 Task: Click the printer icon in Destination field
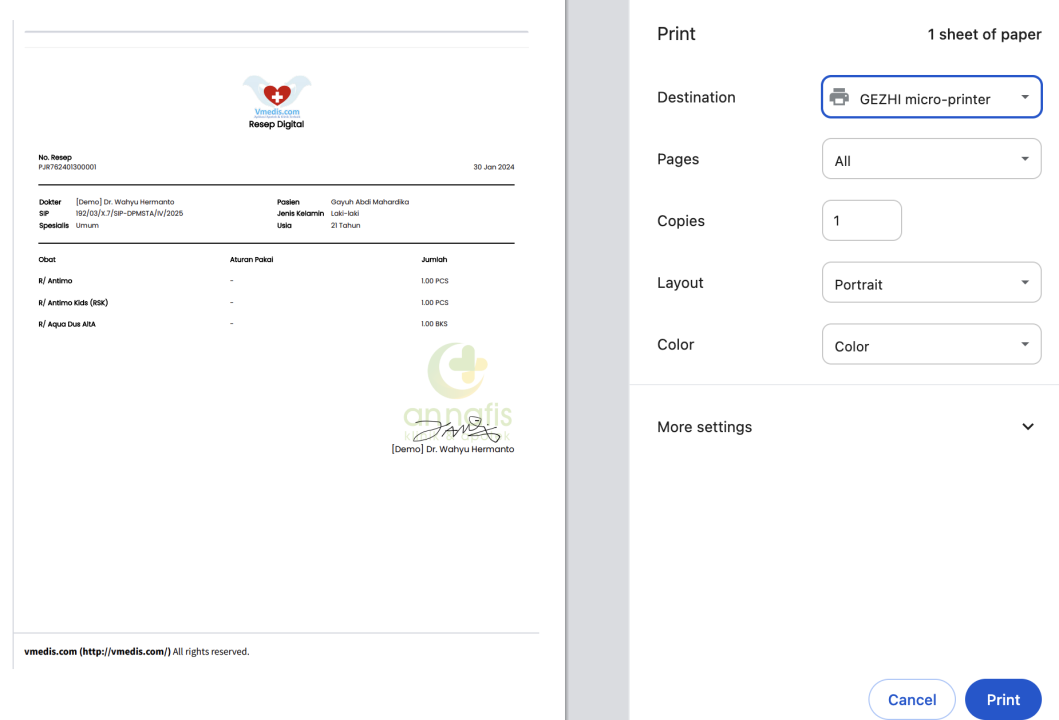[839, 98]
